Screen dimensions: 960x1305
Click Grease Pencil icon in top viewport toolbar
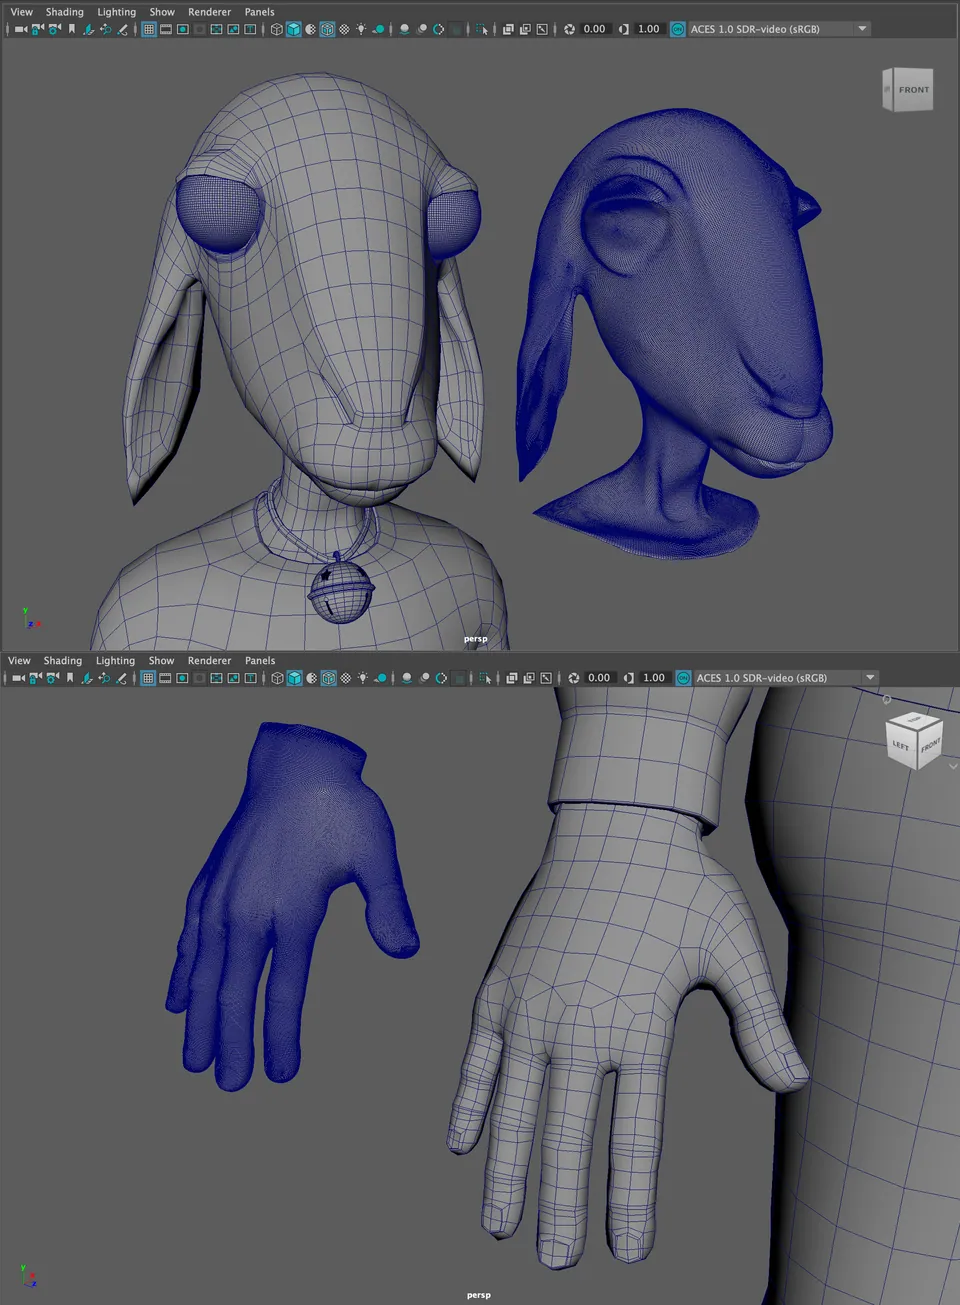pyautogui.click(x=122, y=29)
